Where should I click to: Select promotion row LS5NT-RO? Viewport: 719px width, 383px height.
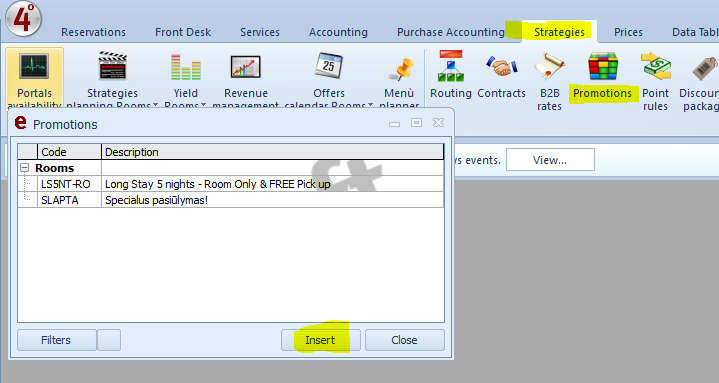tap(231, 184)
